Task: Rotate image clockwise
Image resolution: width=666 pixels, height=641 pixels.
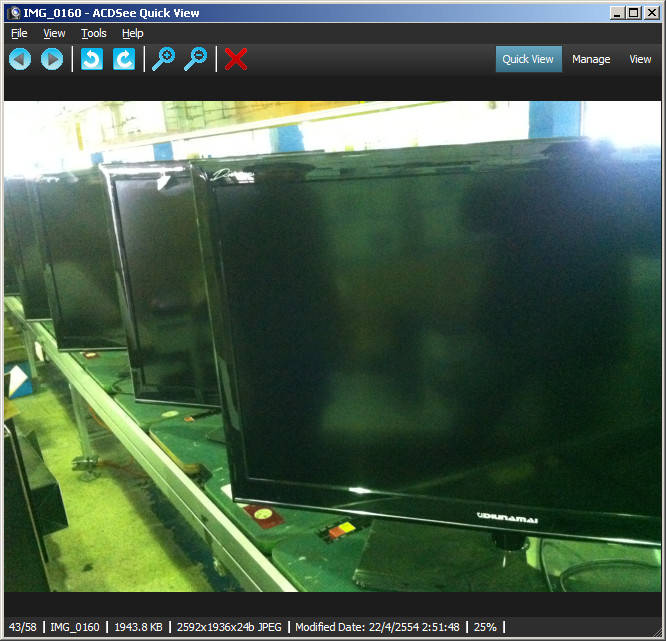Action: click(124, 59)
